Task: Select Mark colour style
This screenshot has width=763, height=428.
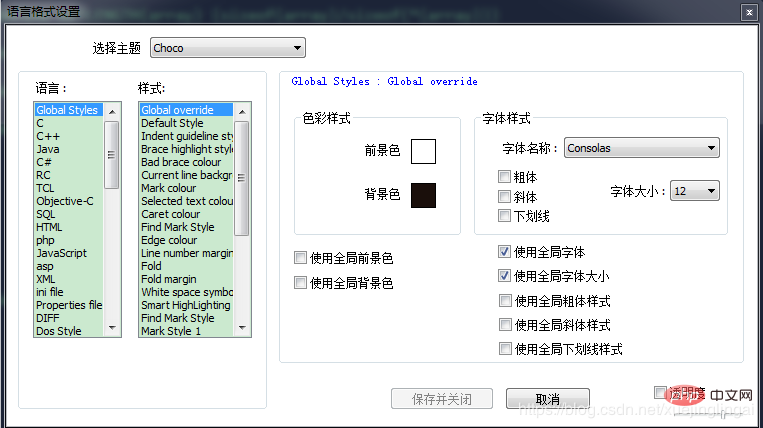Action: 186,188
